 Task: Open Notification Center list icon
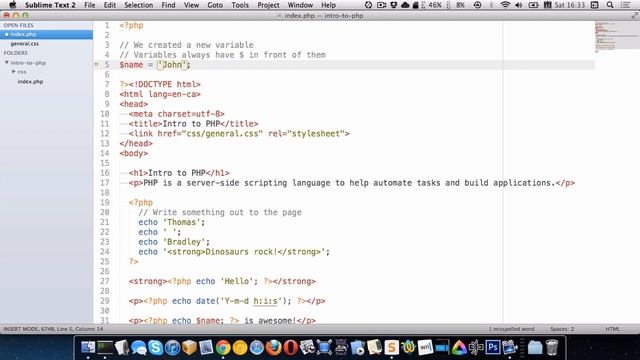(625, 5)
